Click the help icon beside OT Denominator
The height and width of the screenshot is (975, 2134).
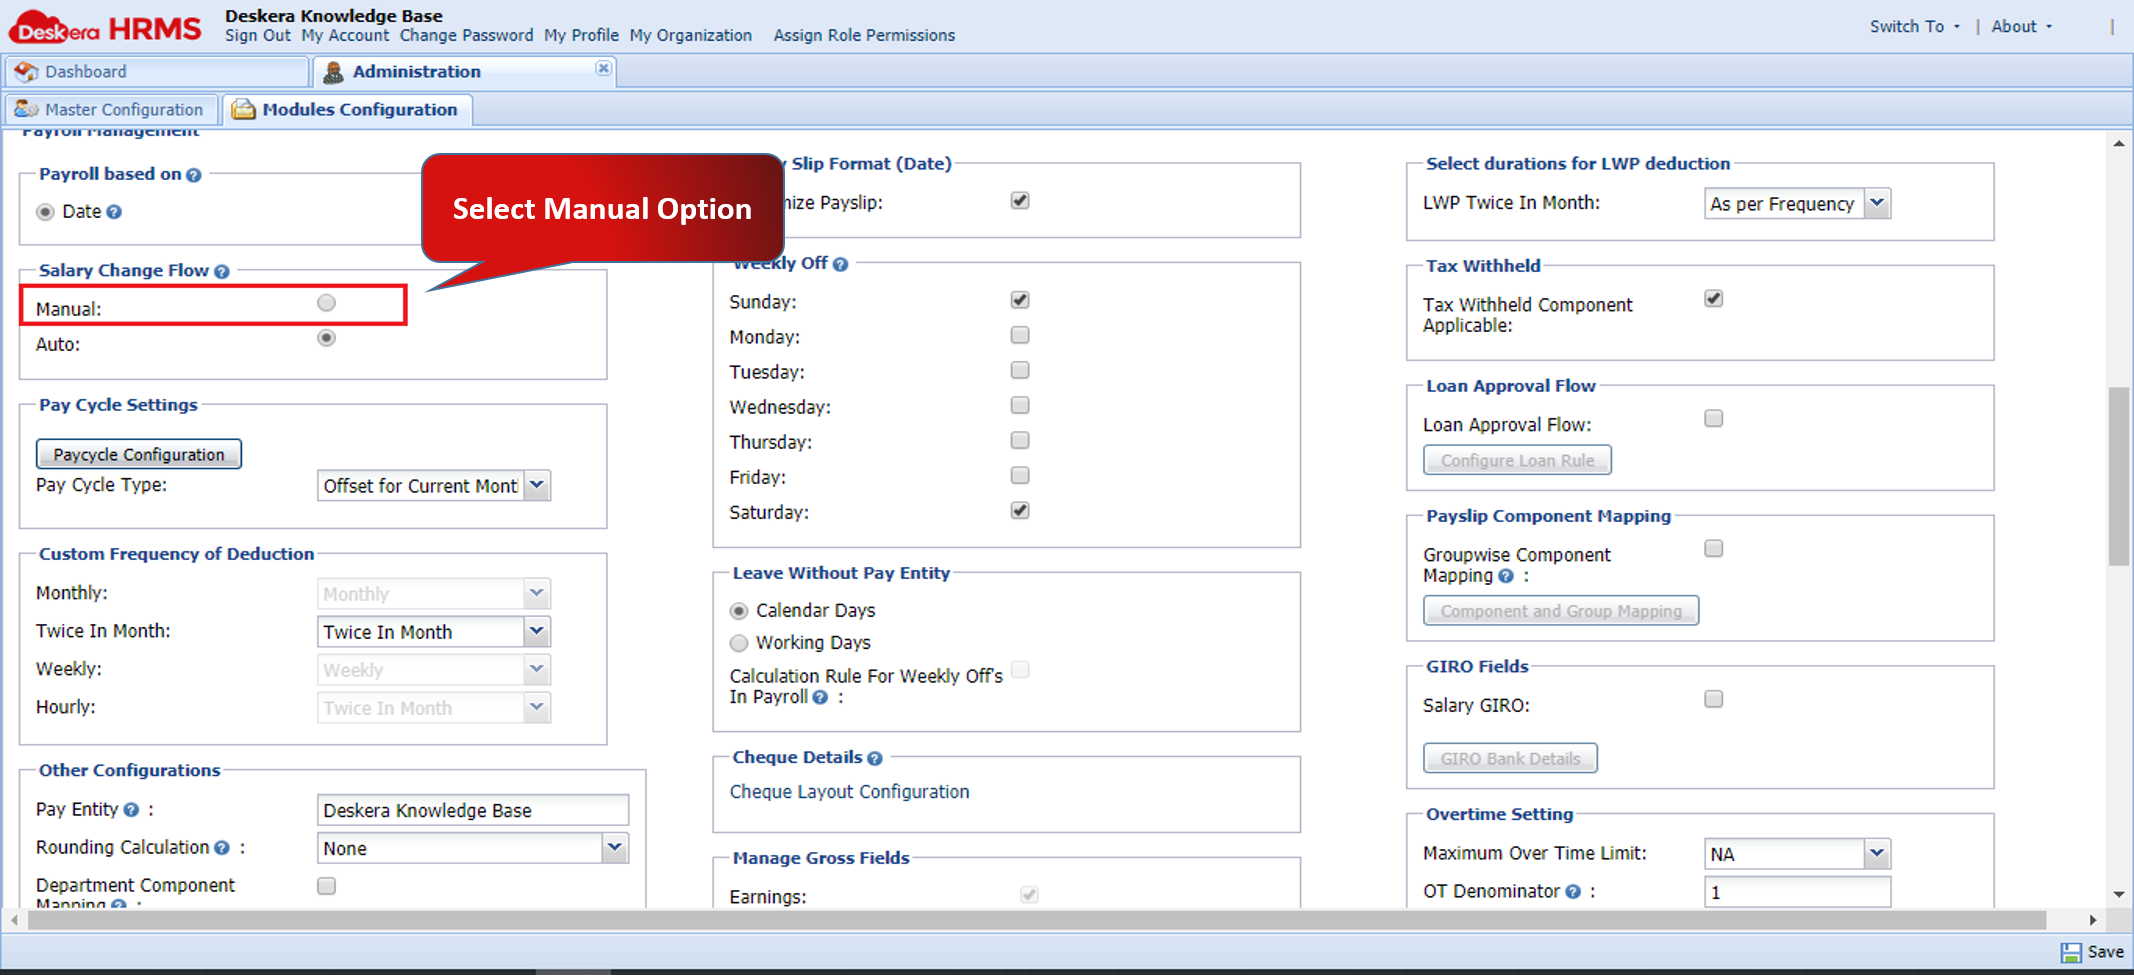pos(1573,890)
